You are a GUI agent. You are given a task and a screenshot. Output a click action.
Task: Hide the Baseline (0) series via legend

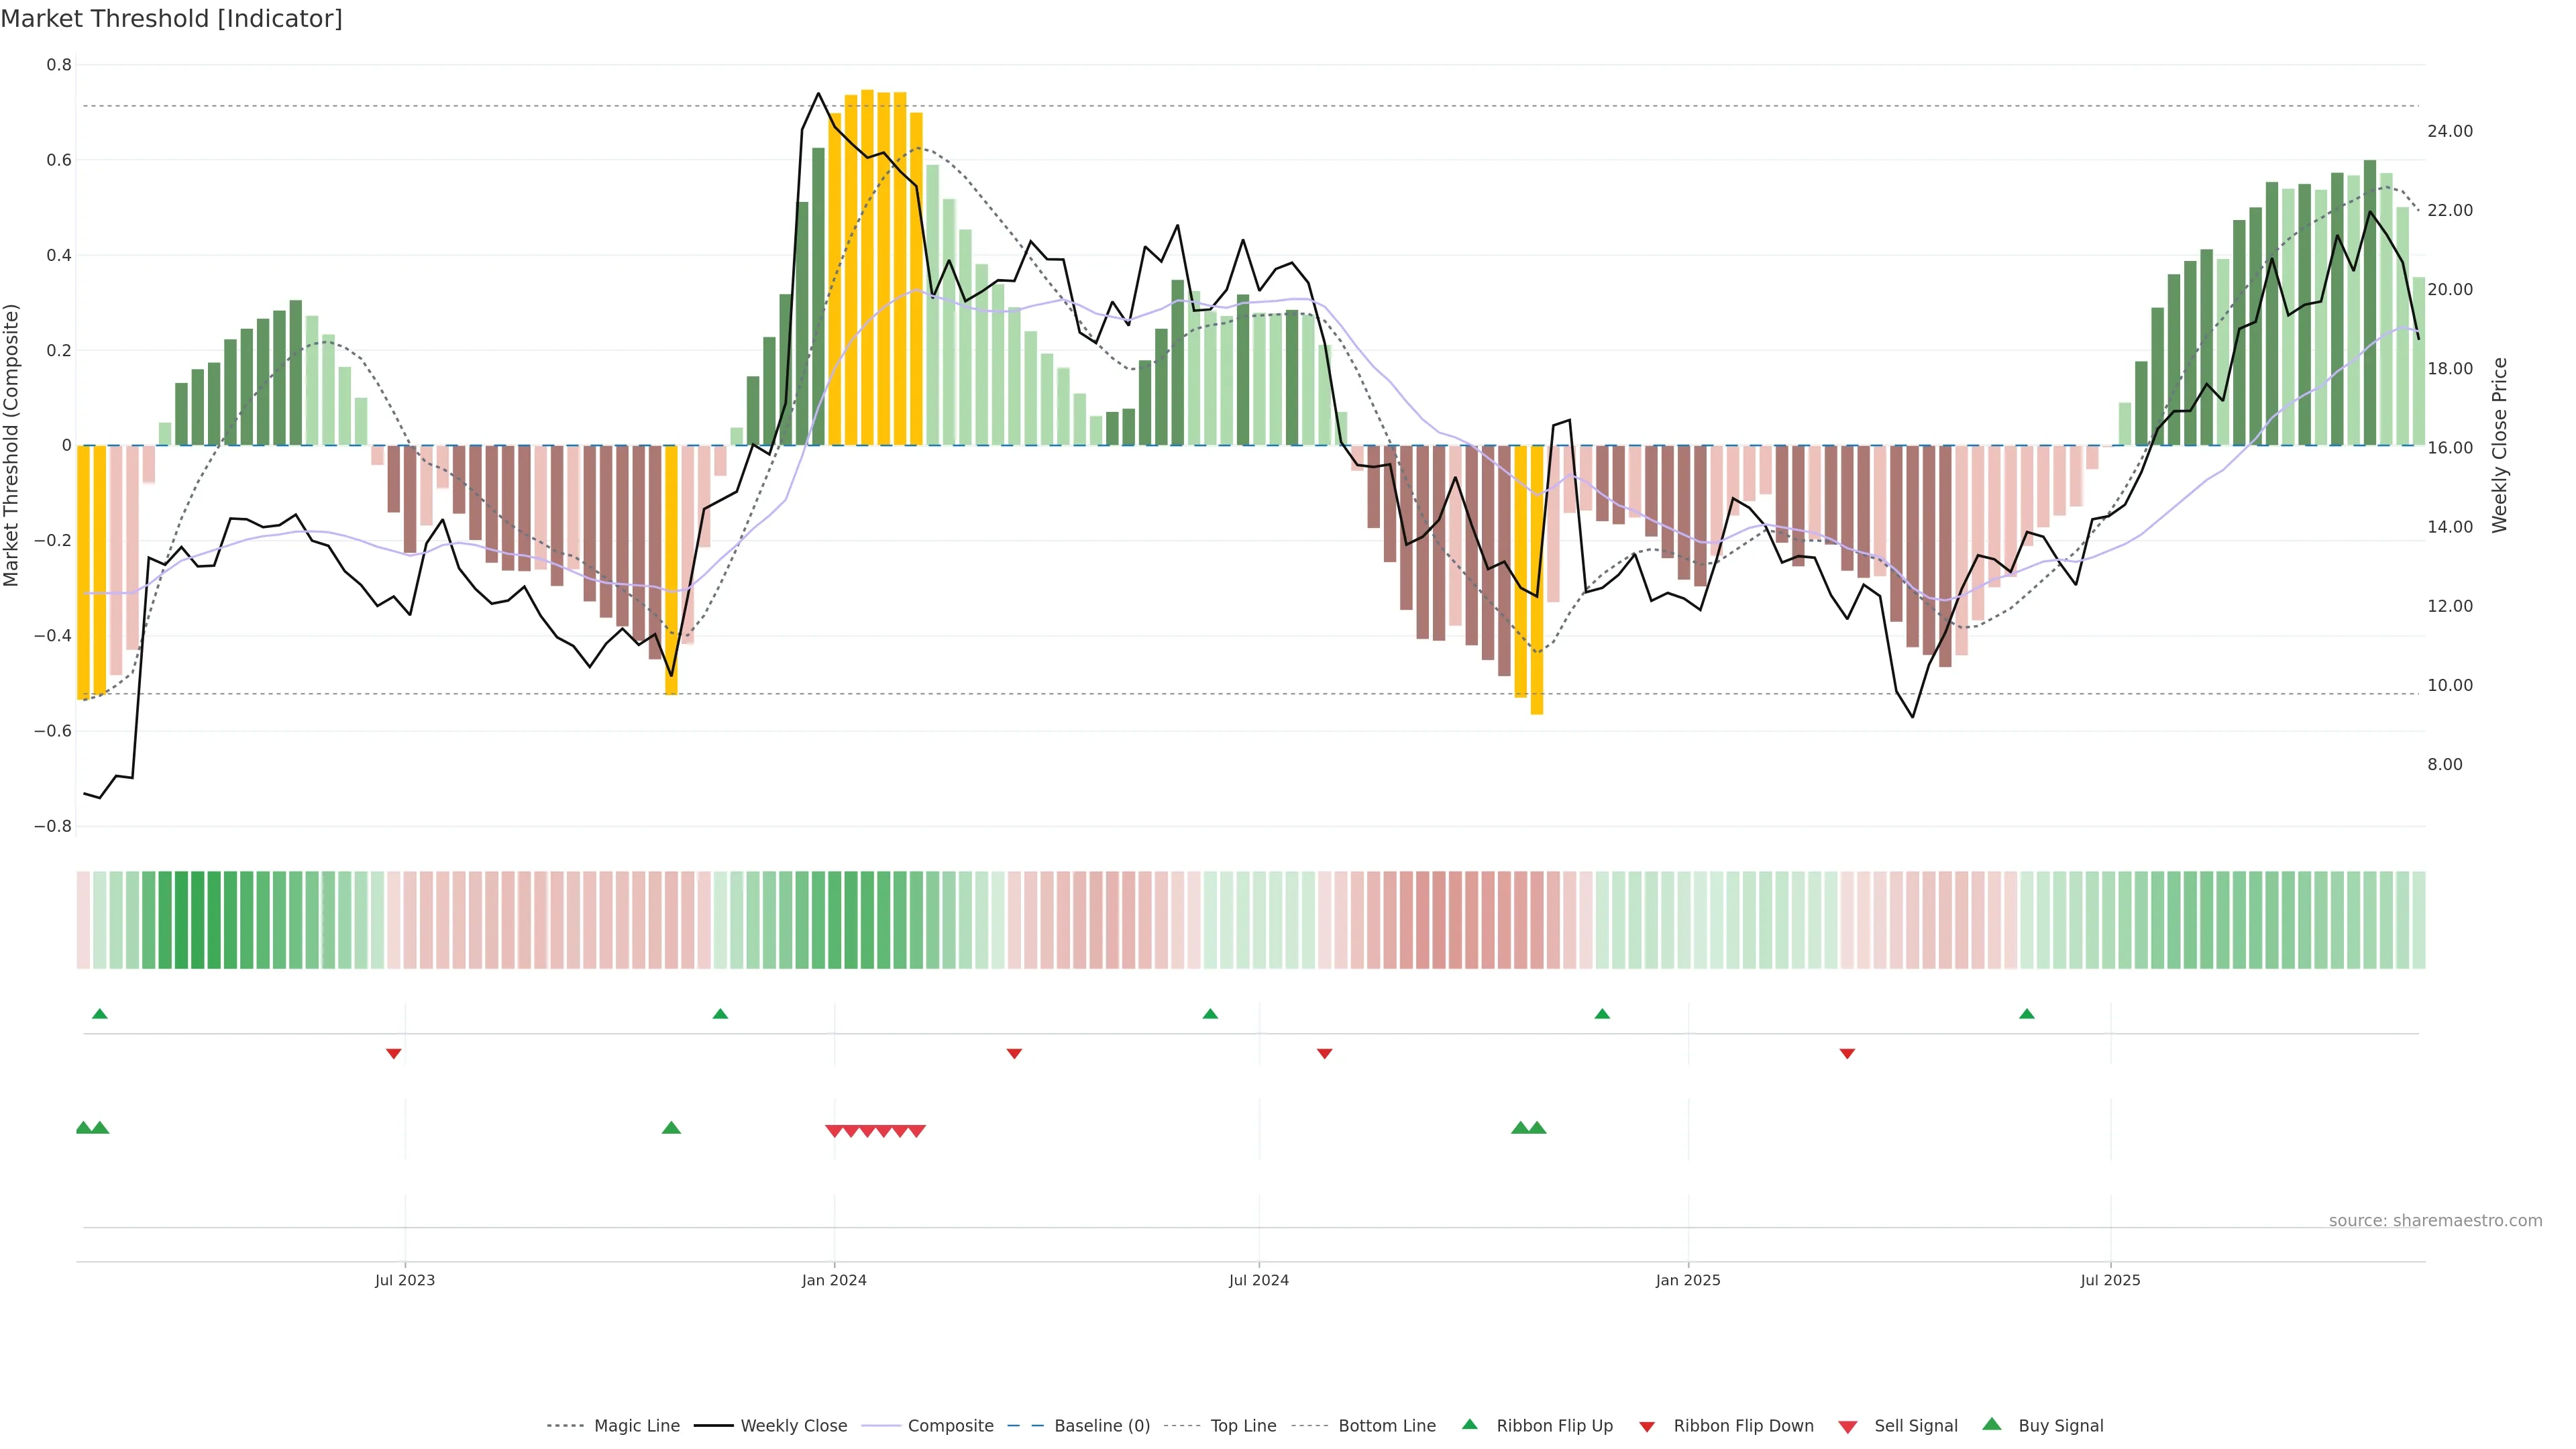click(x=1102, y=1426)
